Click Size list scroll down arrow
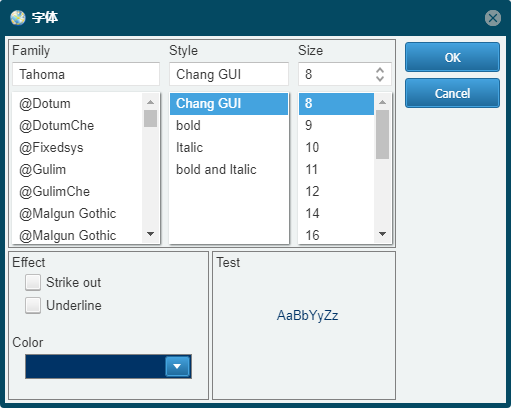The image size is (511, 408). [382, 234]
